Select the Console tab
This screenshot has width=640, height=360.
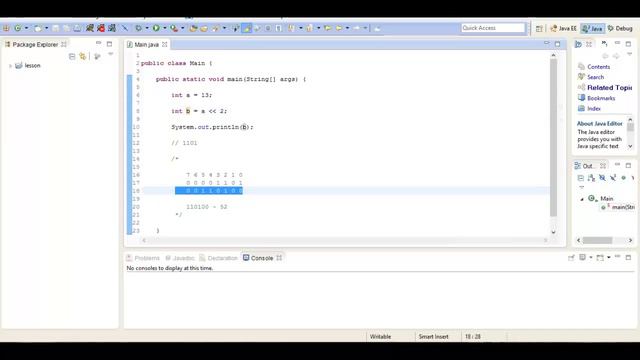[x=258, y=258]
